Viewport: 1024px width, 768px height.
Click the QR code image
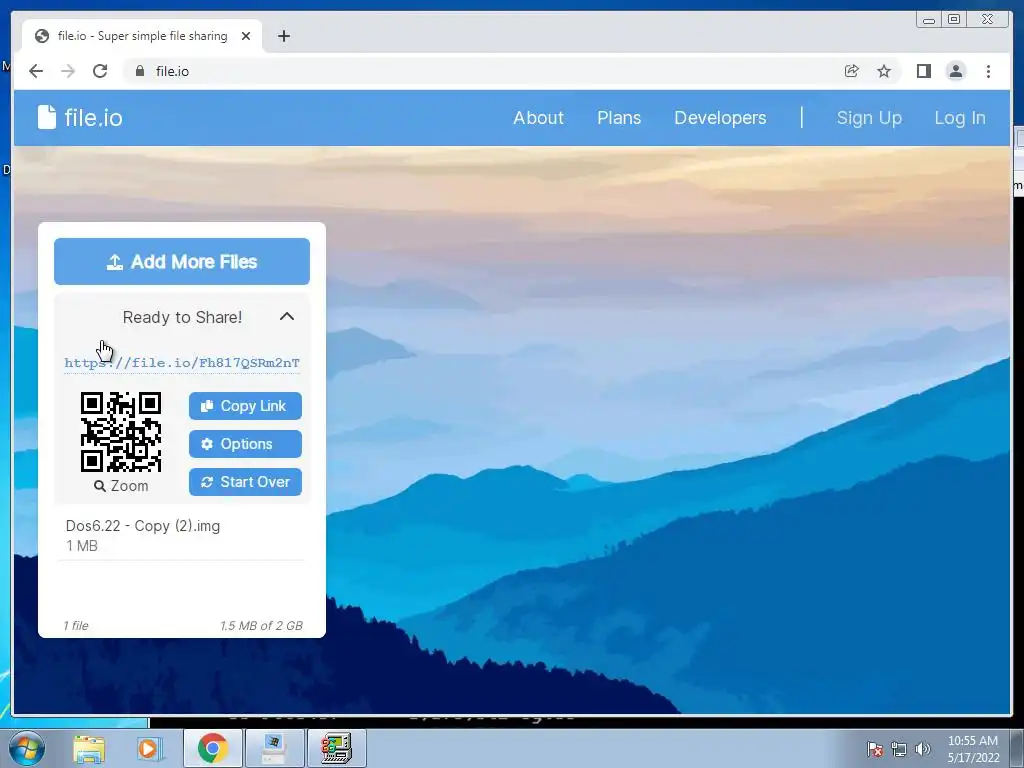[121, 432]
